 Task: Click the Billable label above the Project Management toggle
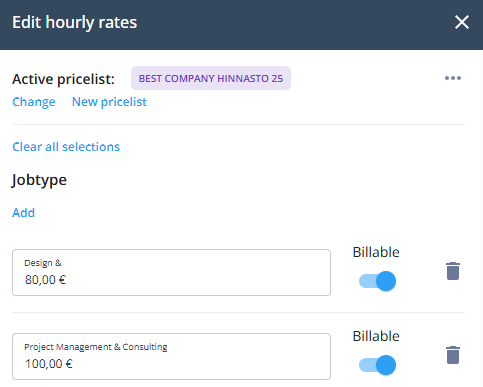point(376,336)
